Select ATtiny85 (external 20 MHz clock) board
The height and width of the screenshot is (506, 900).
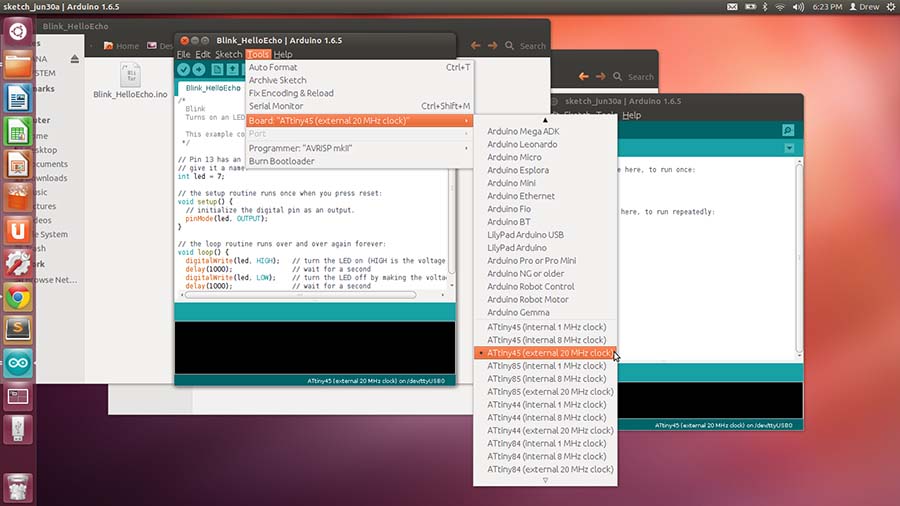point(545,391)
